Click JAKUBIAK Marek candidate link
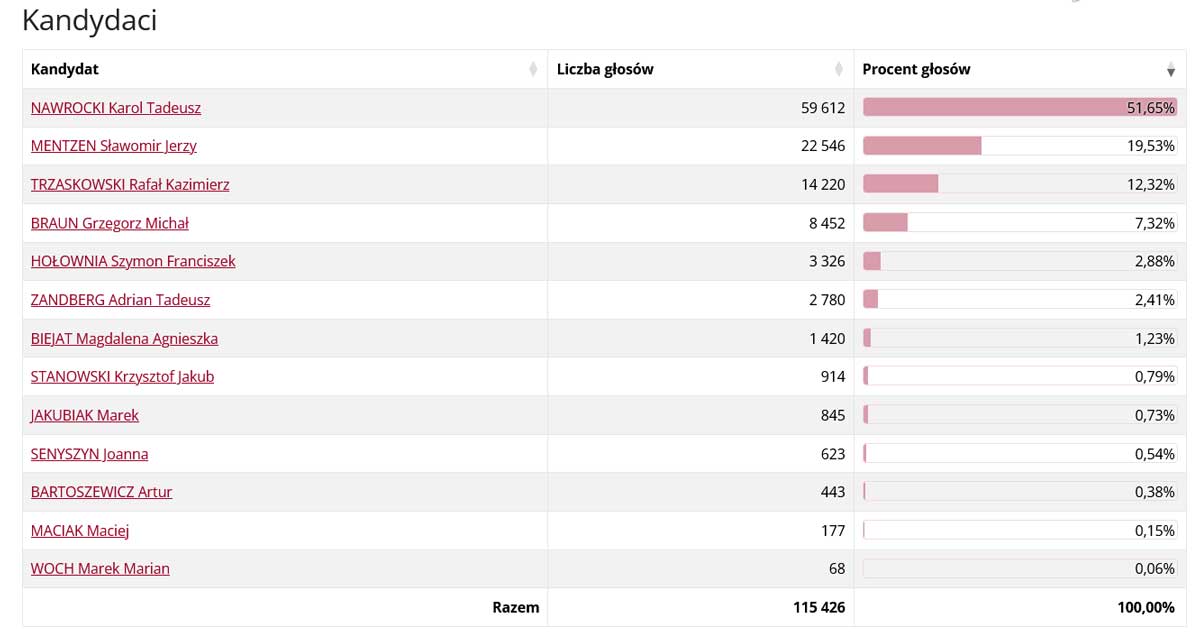The height and width of the screenshot is (641, 1200). 85,415
